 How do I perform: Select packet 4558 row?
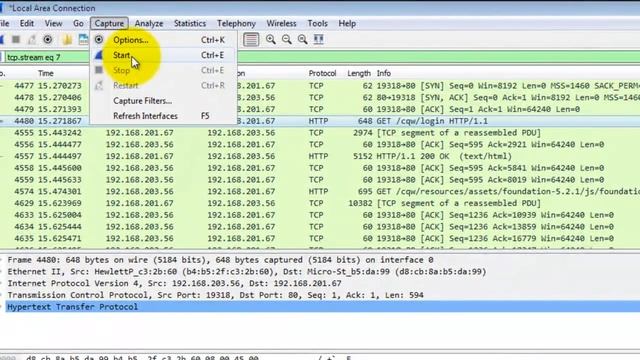[320, 168]
